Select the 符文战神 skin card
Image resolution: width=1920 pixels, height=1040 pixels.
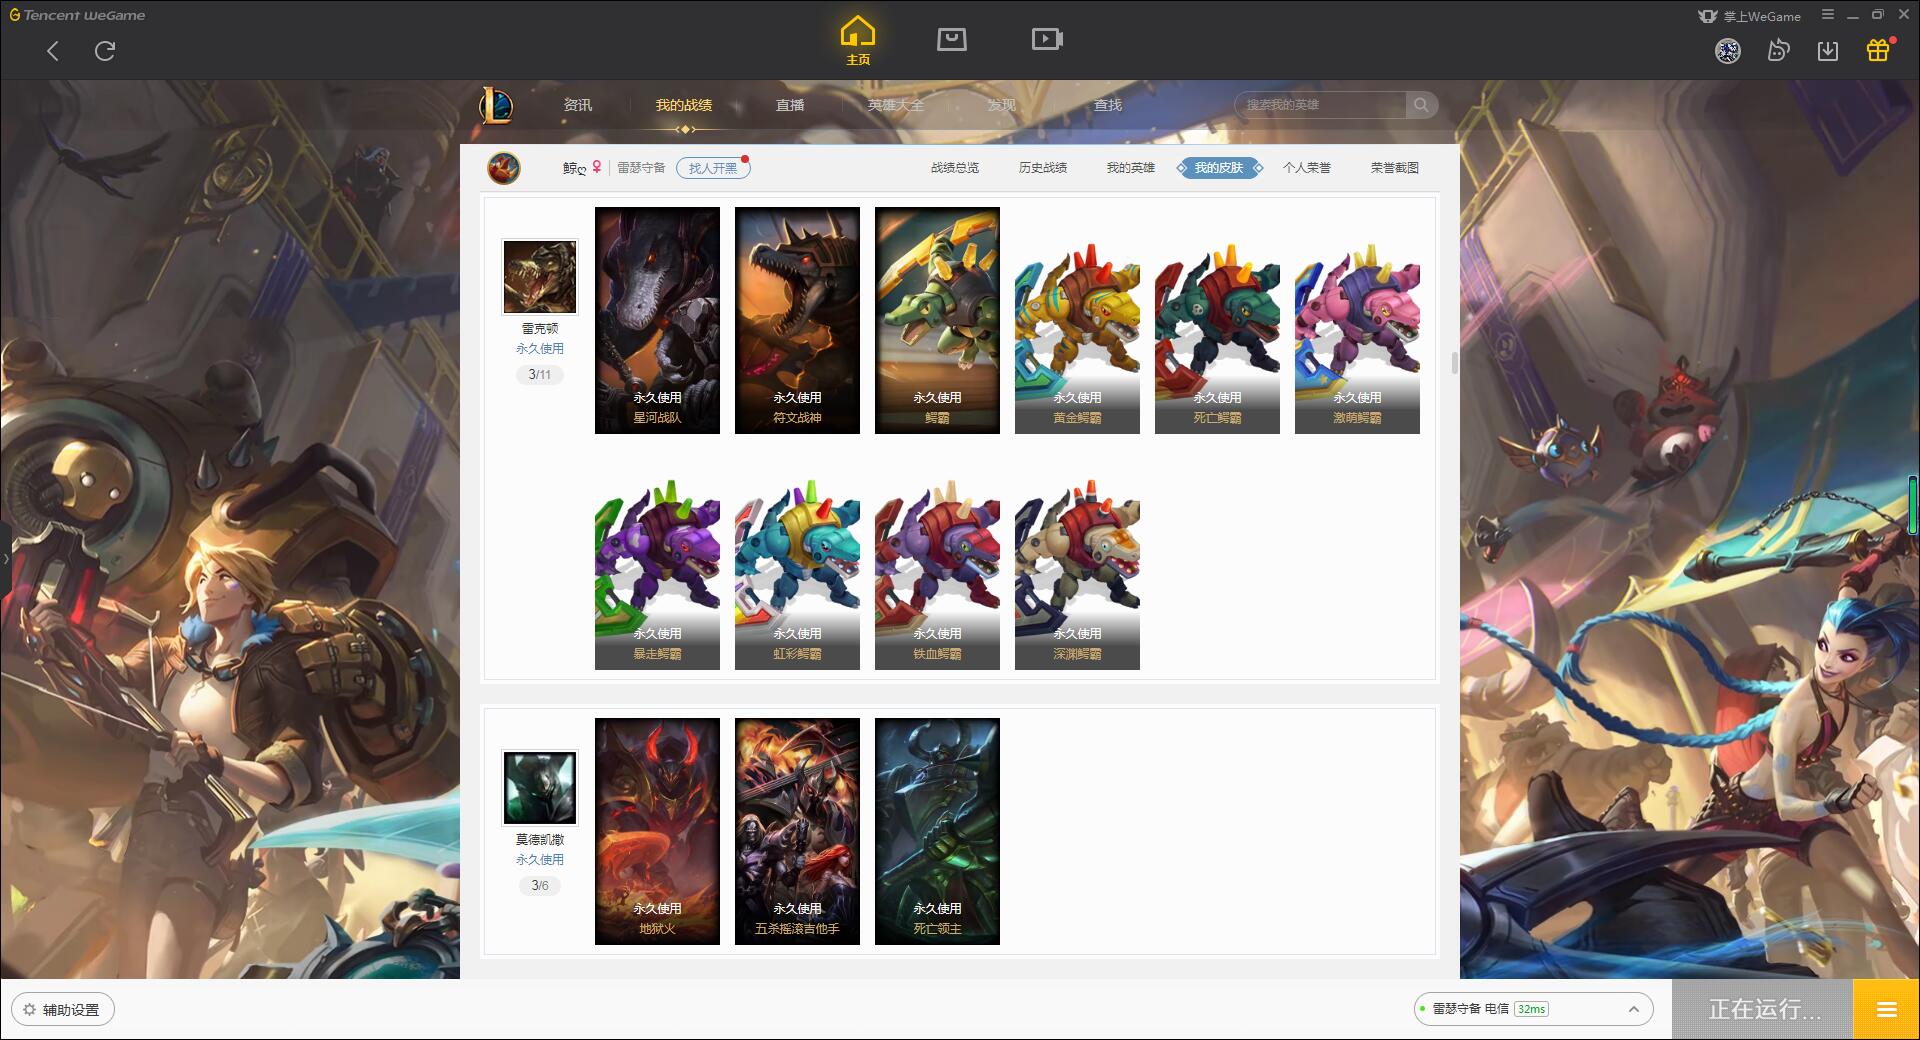pos(797,320)
